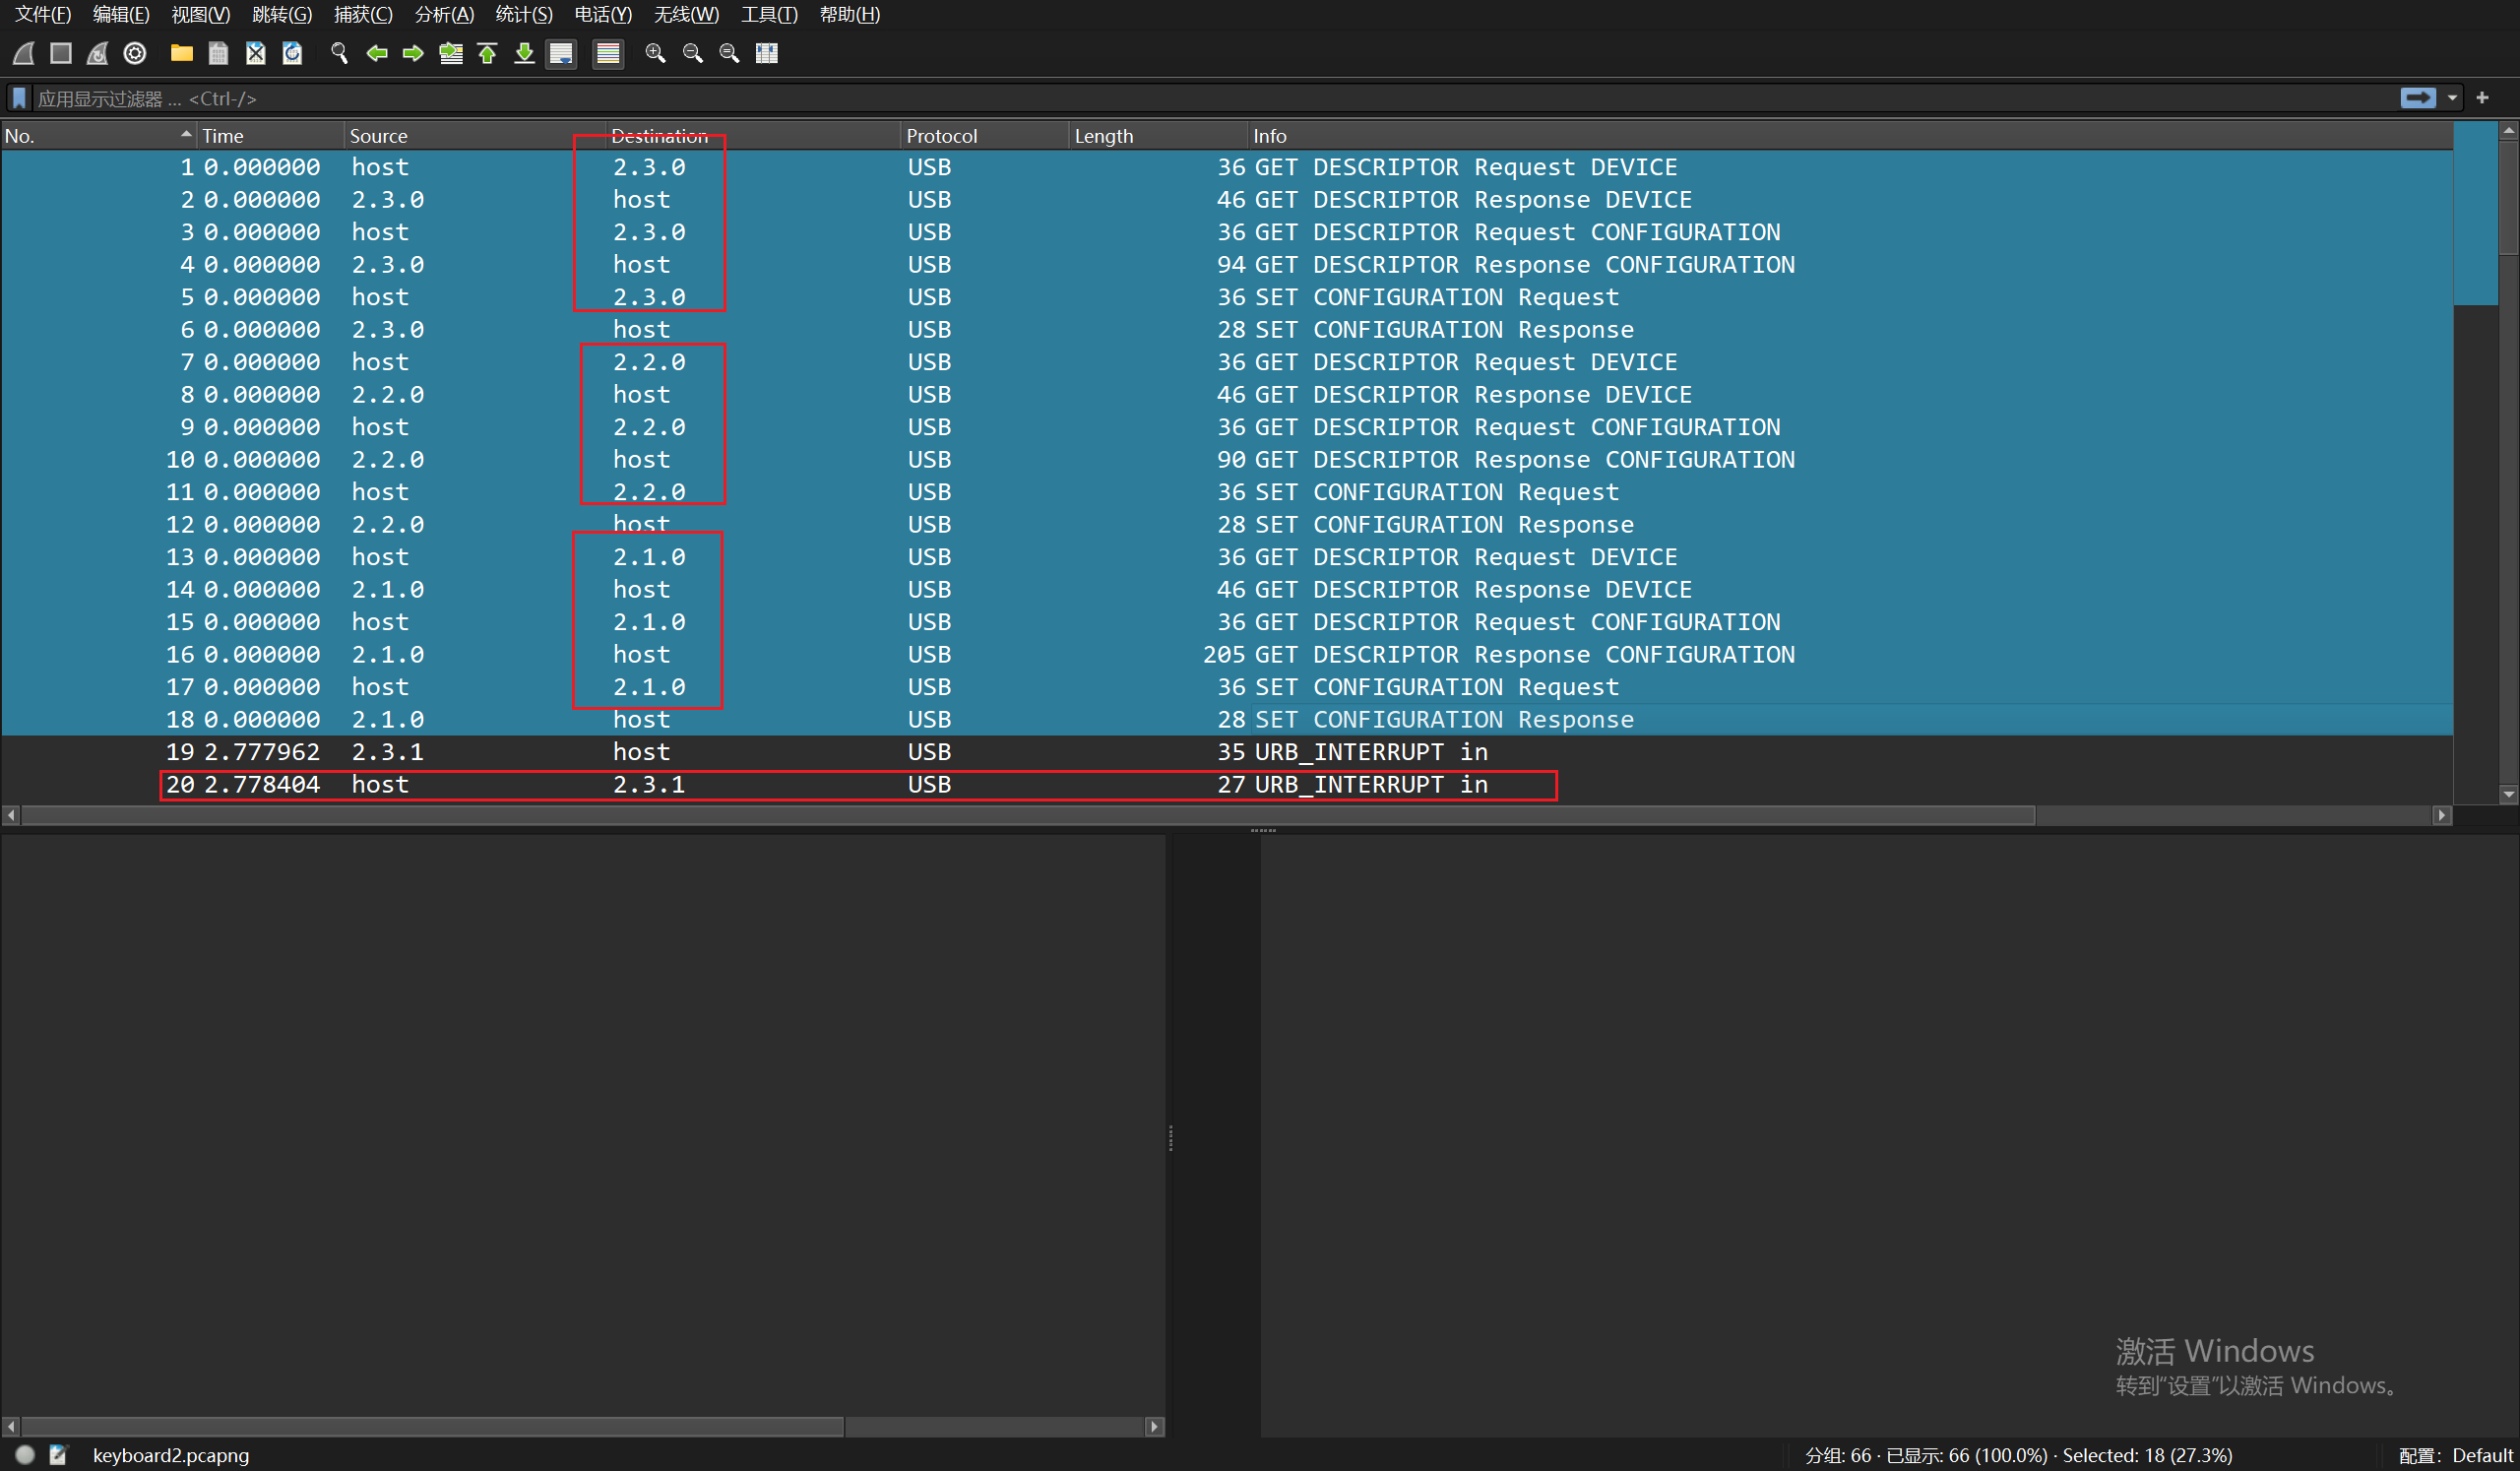Screen dimensions: 2520x1471
Task: Click the Protocol column header
Action: coord(940,135)
